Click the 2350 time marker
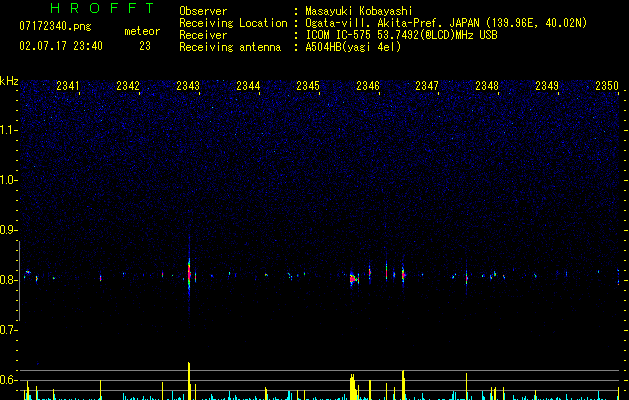The image size is (629, 400). (607, 86)
